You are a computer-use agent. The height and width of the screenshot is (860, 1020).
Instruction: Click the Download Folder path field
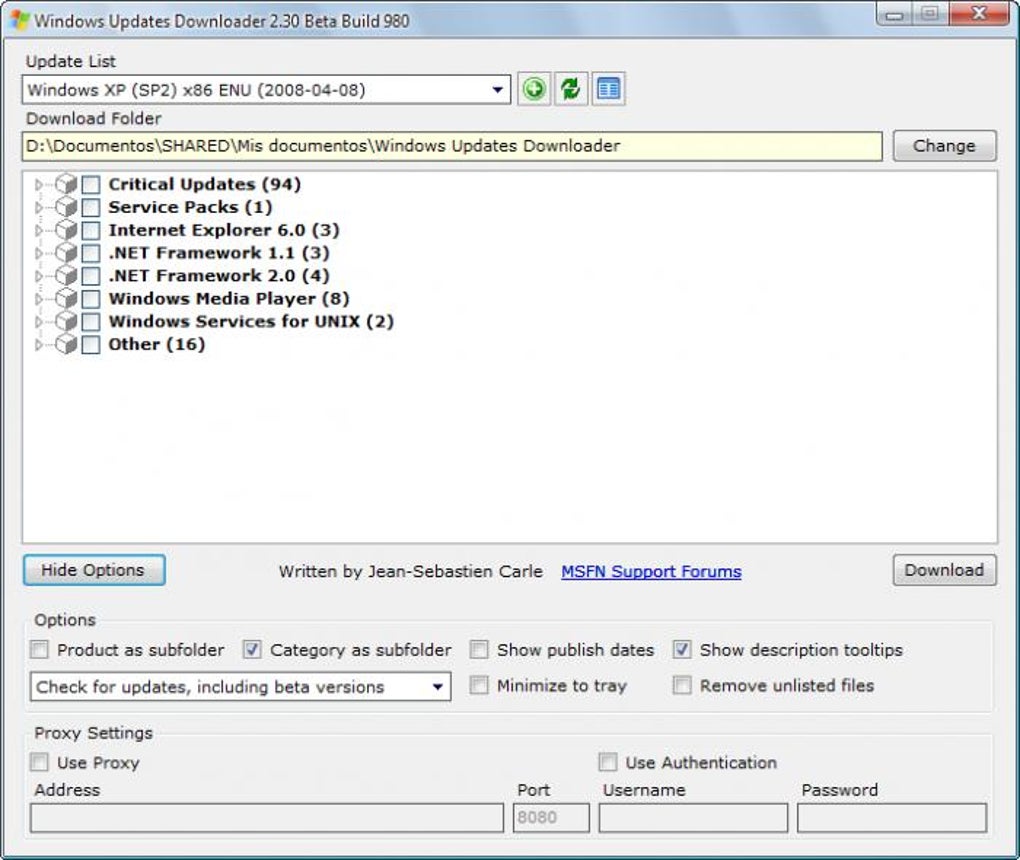(452, 146)
